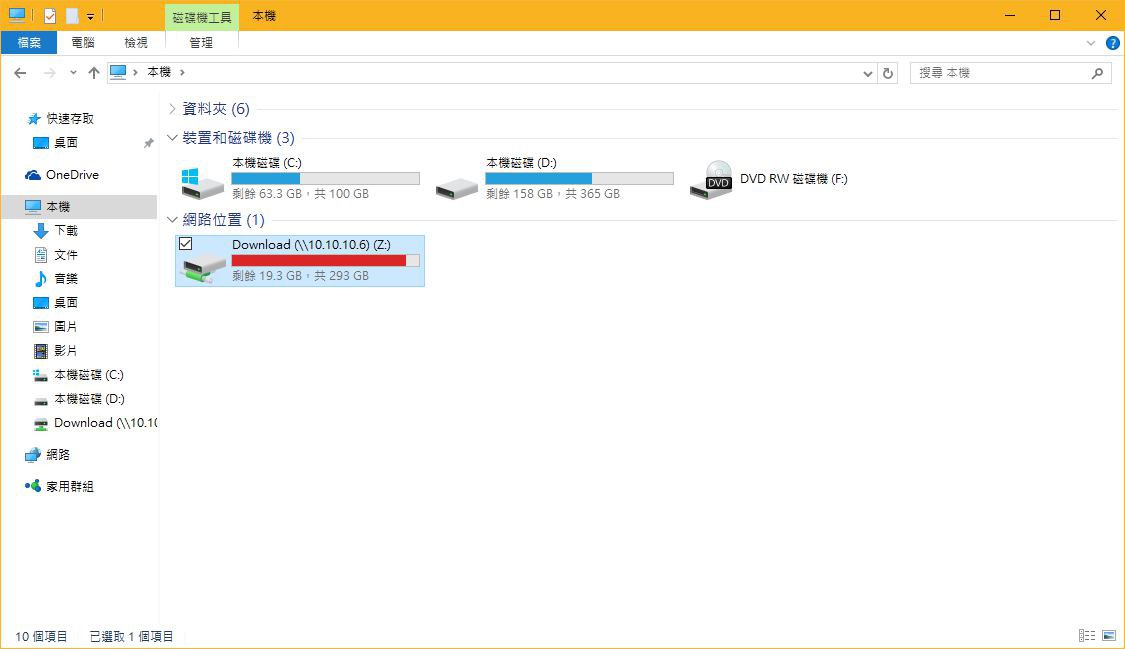The image size is (1125, 649).
Task: Click the 搜尋 本機 search box
Action: pyautogui.click(x=1000, y=73)
